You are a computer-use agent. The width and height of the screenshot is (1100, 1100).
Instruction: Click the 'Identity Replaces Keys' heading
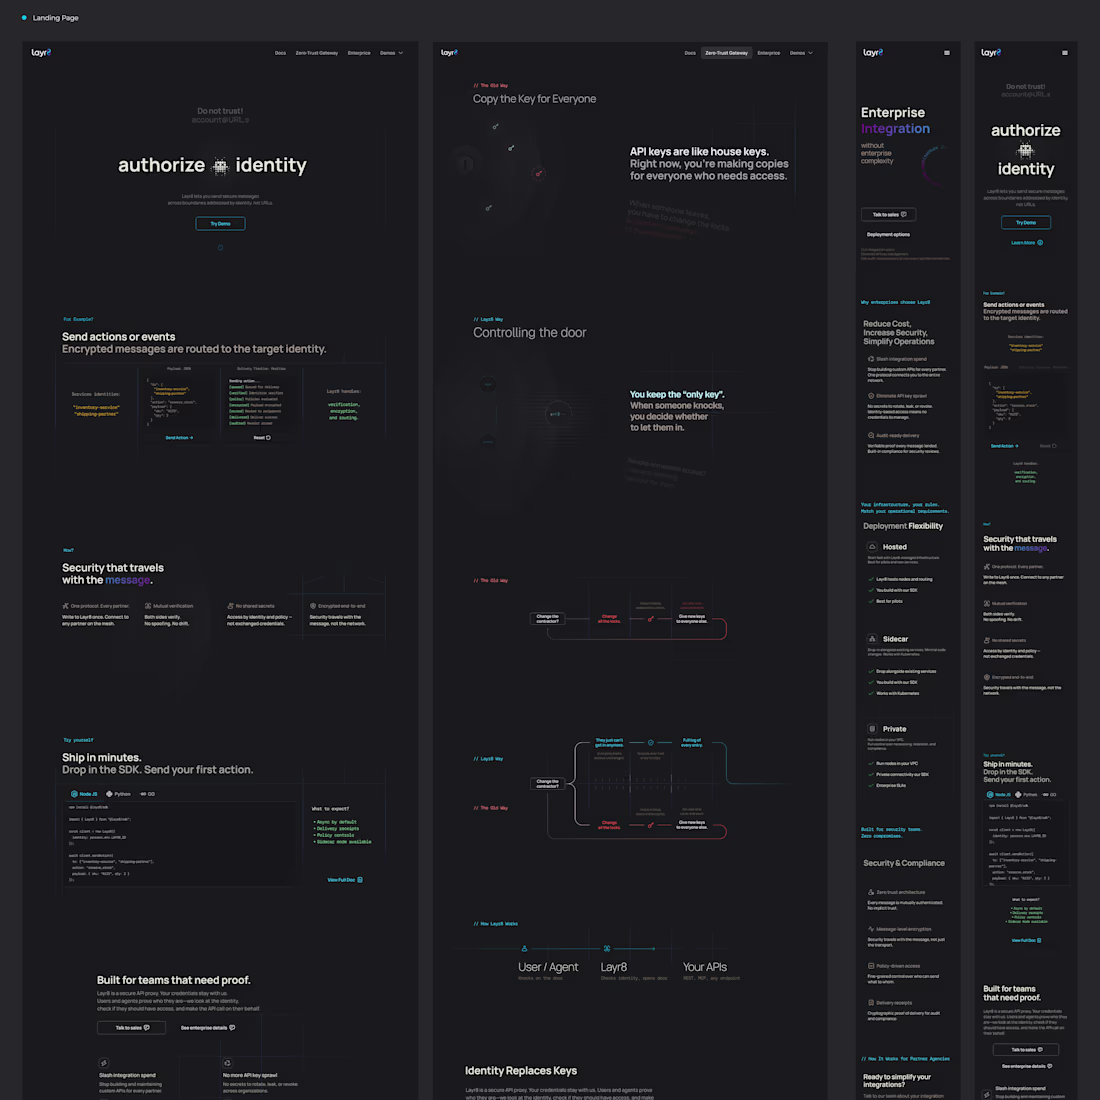[521, 1071]
